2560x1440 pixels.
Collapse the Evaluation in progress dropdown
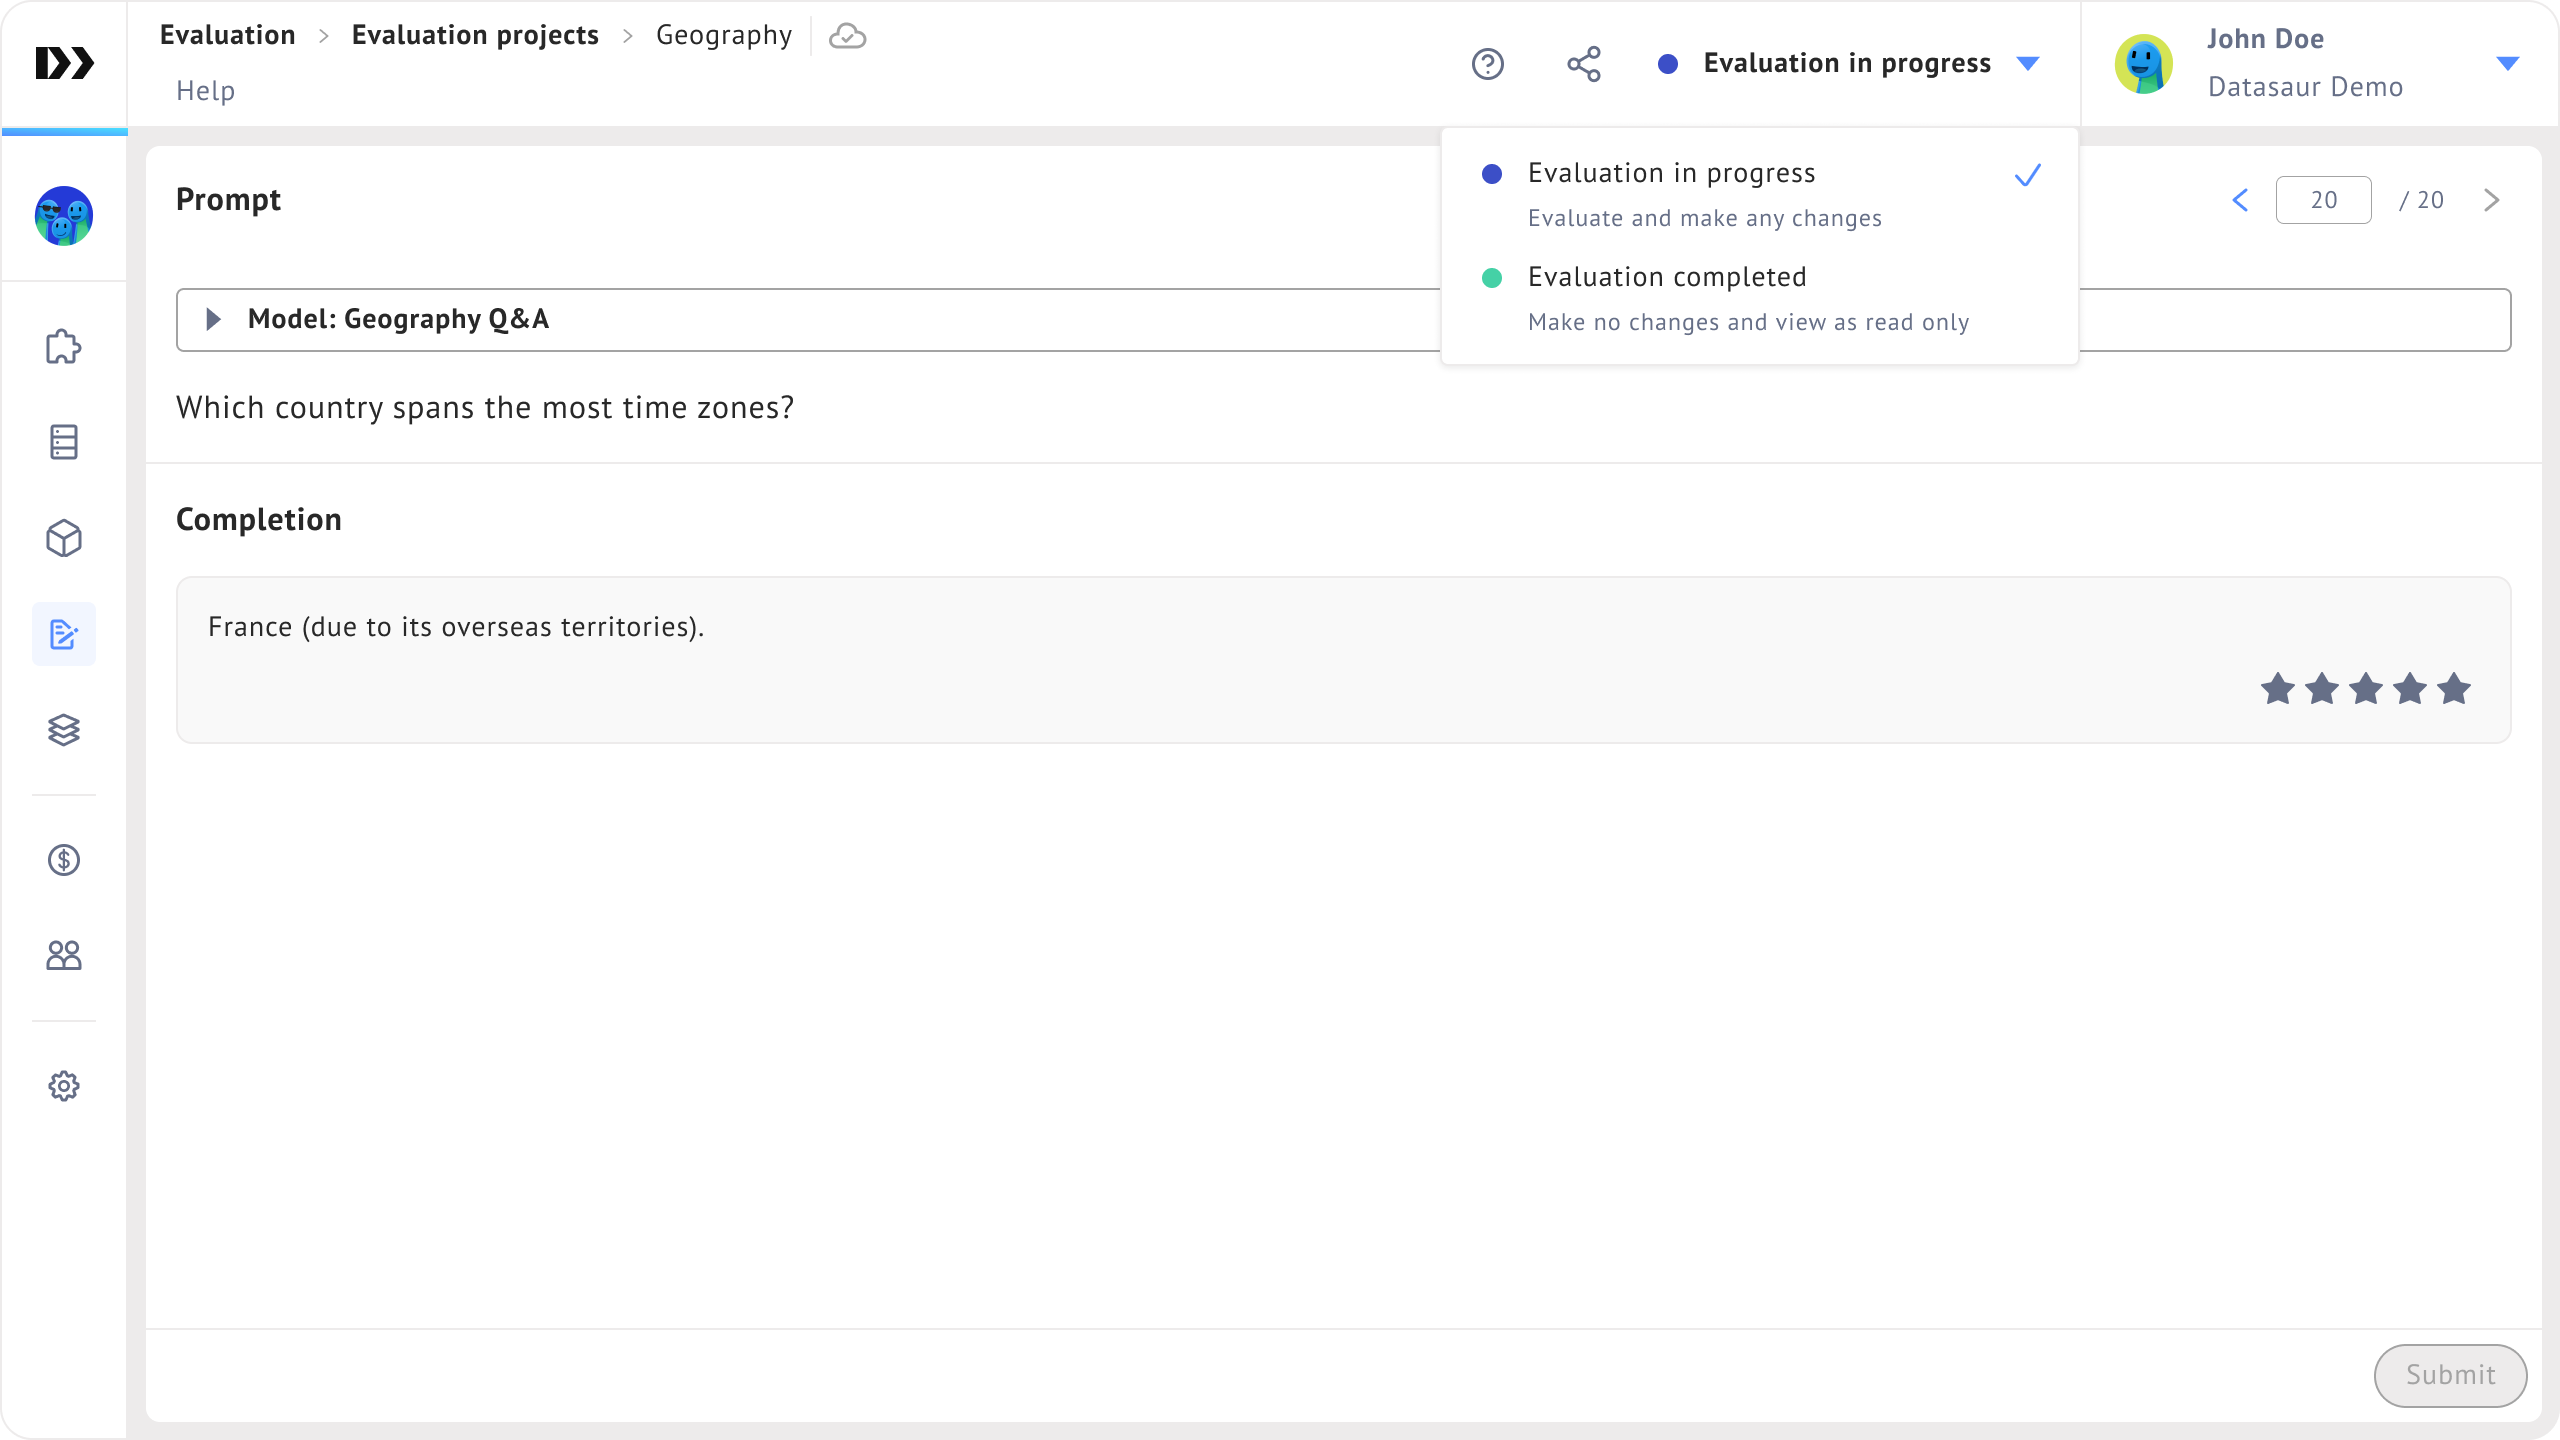1848,64
